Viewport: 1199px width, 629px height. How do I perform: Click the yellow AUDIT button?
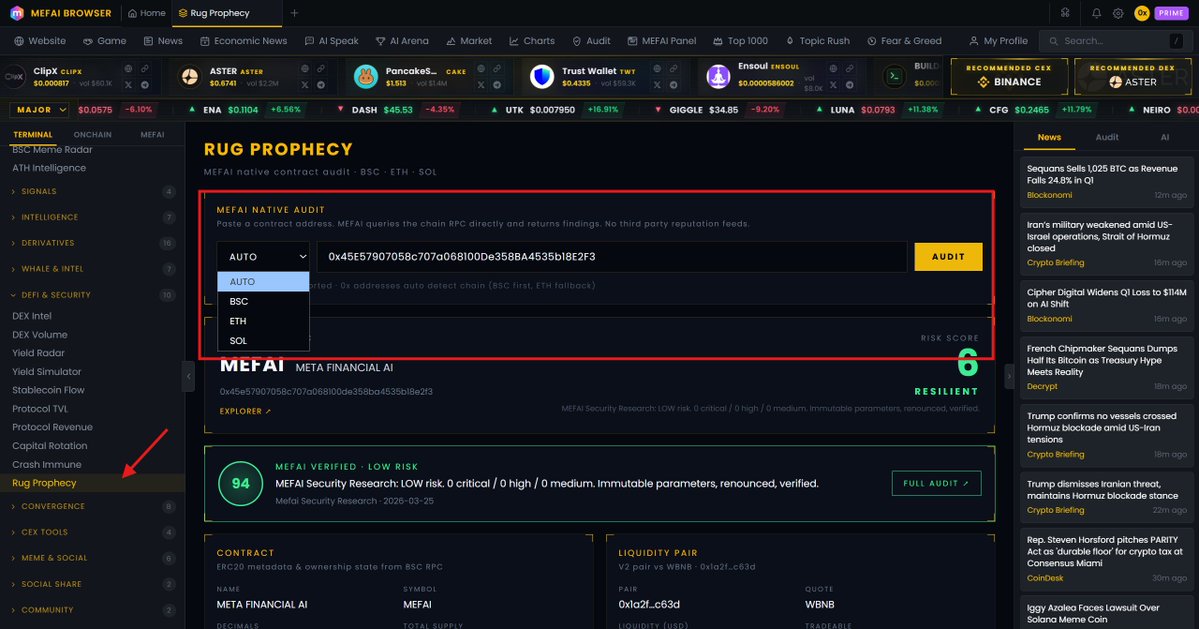pos(948,257)
